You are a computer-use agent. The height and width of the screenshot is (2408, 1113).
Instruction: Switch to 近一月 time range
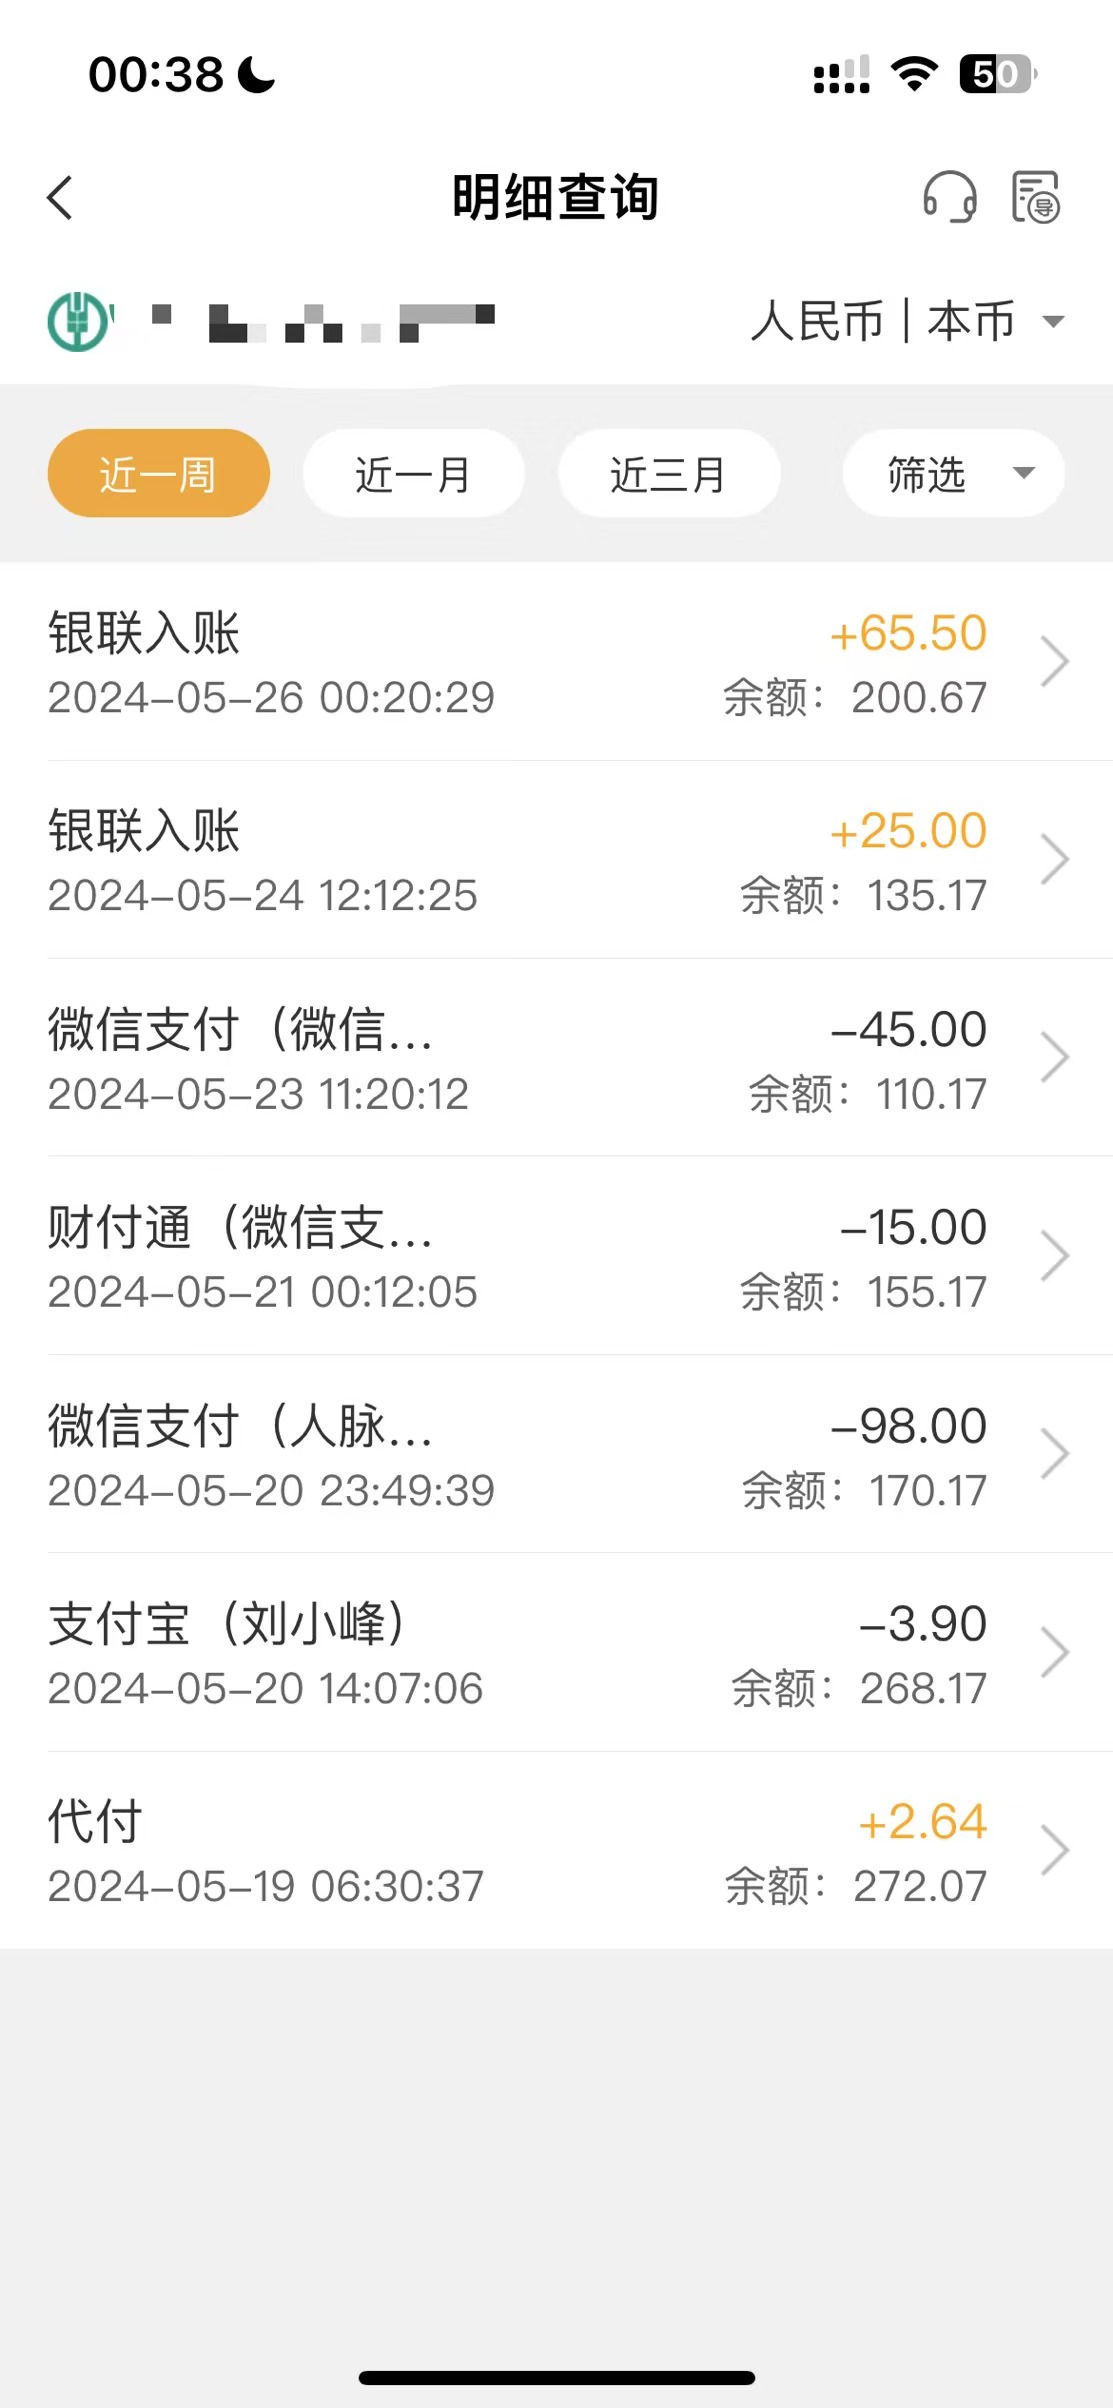[x=413, y=473]
